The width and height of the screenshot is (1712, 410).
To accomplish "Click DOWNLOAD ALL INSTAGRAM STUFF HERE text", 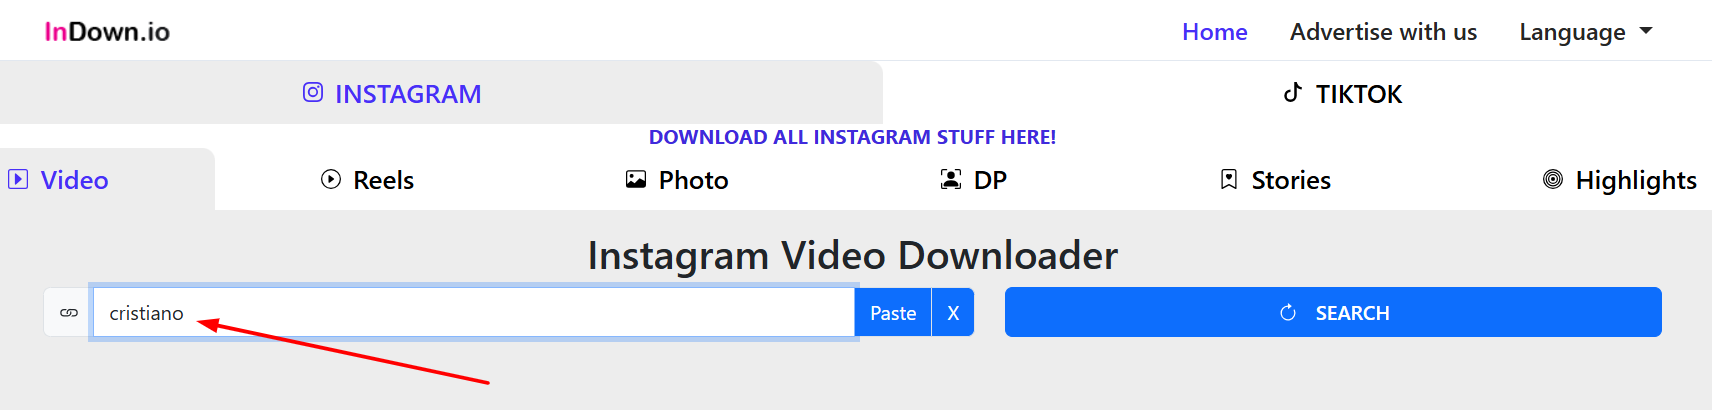I will 852,137.
